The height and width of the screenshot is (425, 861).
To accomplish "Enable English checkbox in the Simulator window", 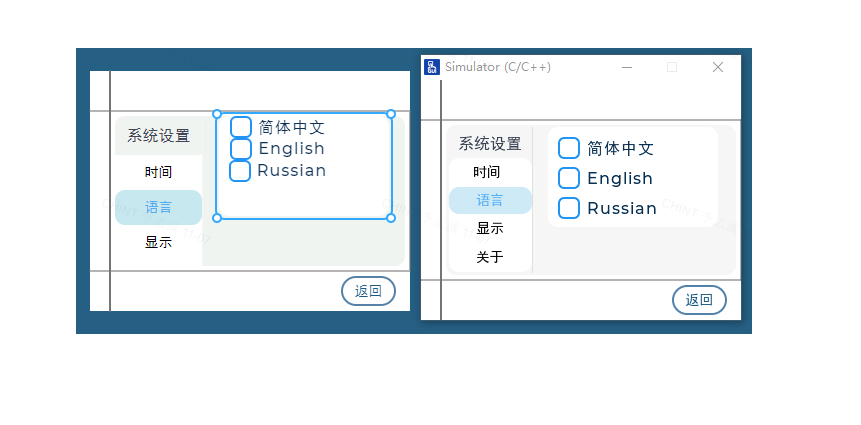I will [569, 178].
